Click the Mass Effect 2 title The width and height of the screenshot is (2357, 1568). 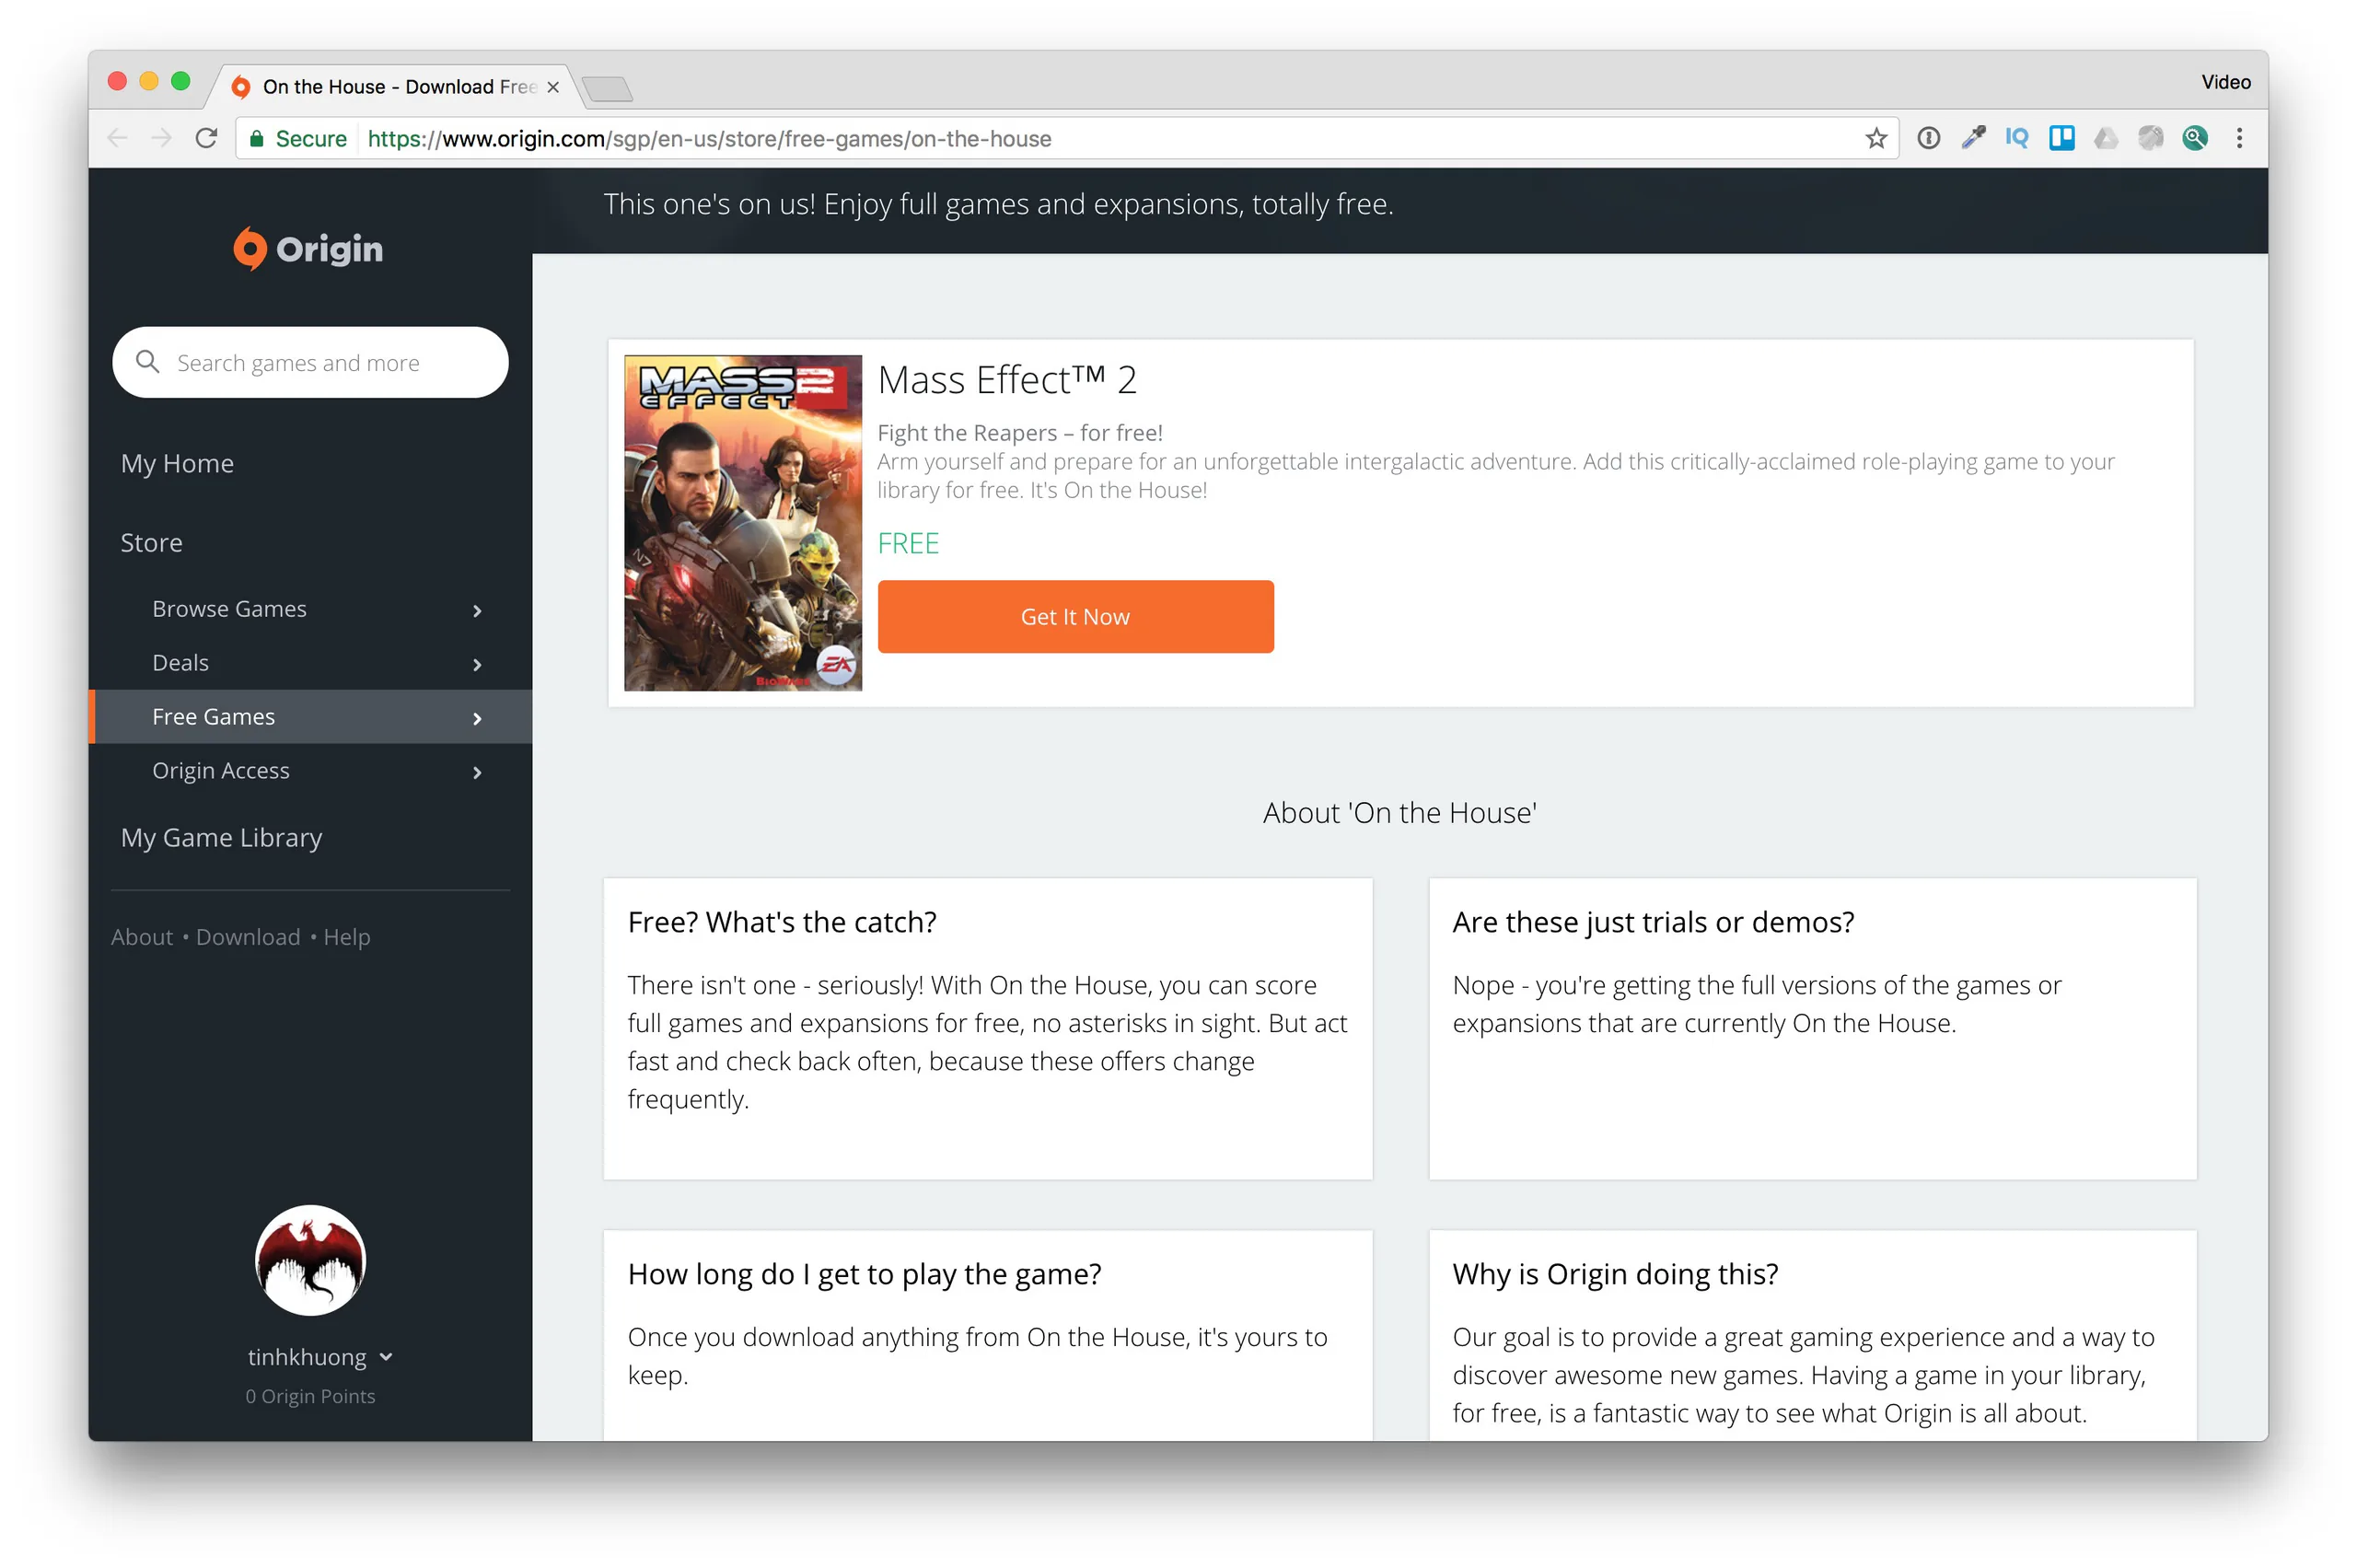(1007, 380)
